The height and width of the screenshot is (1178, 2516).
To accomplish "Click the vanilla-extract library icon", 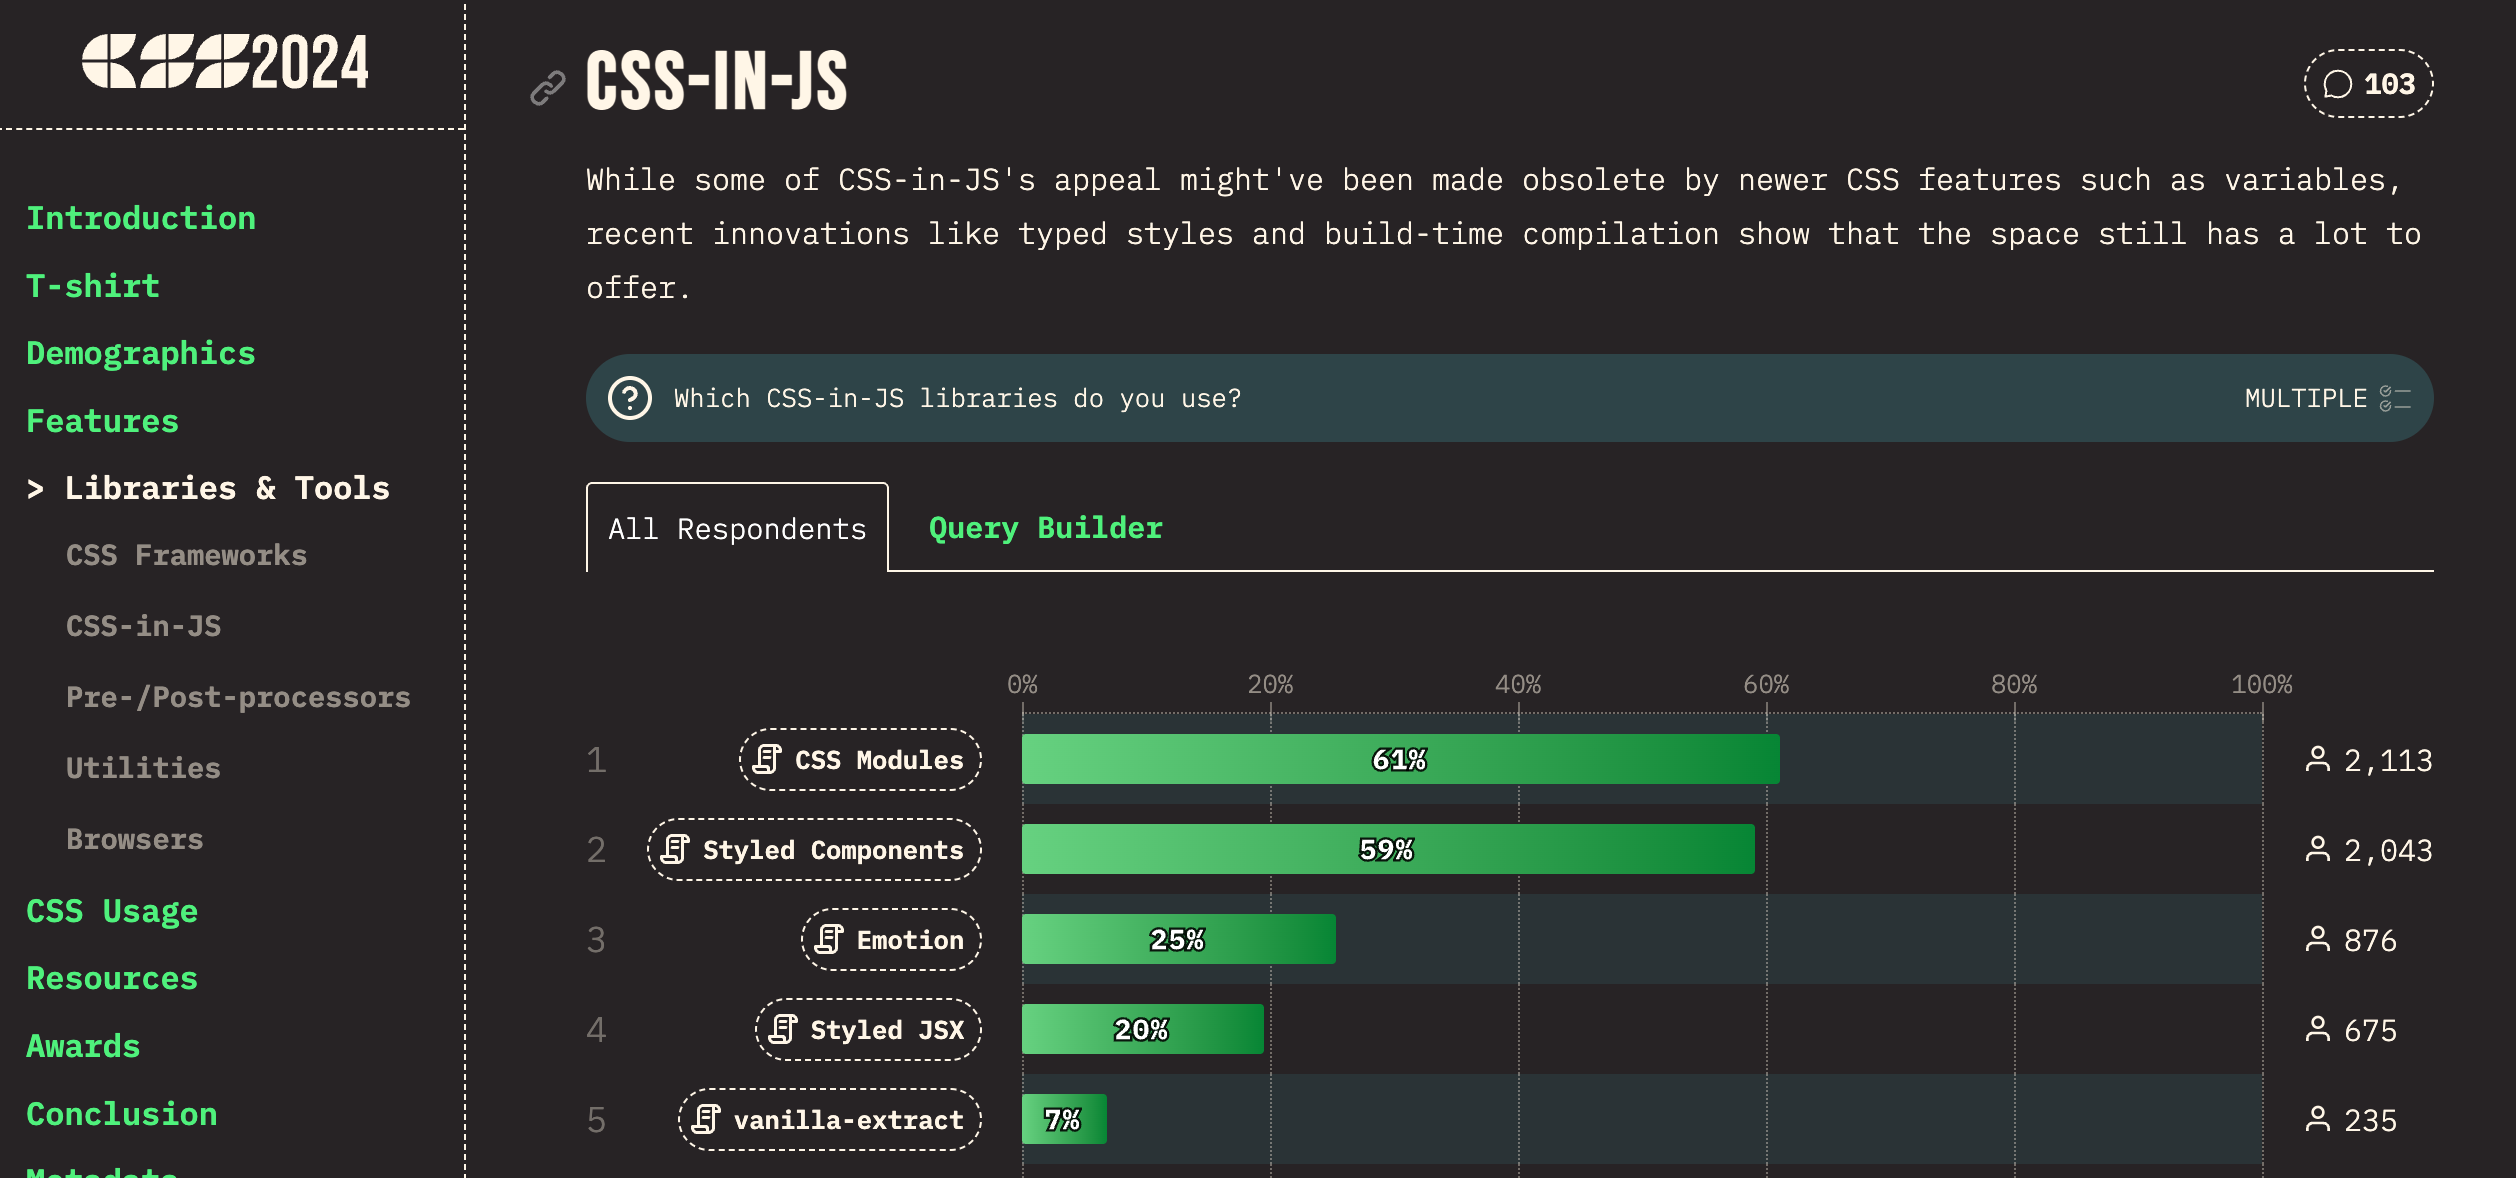I will pos(706,1119).
